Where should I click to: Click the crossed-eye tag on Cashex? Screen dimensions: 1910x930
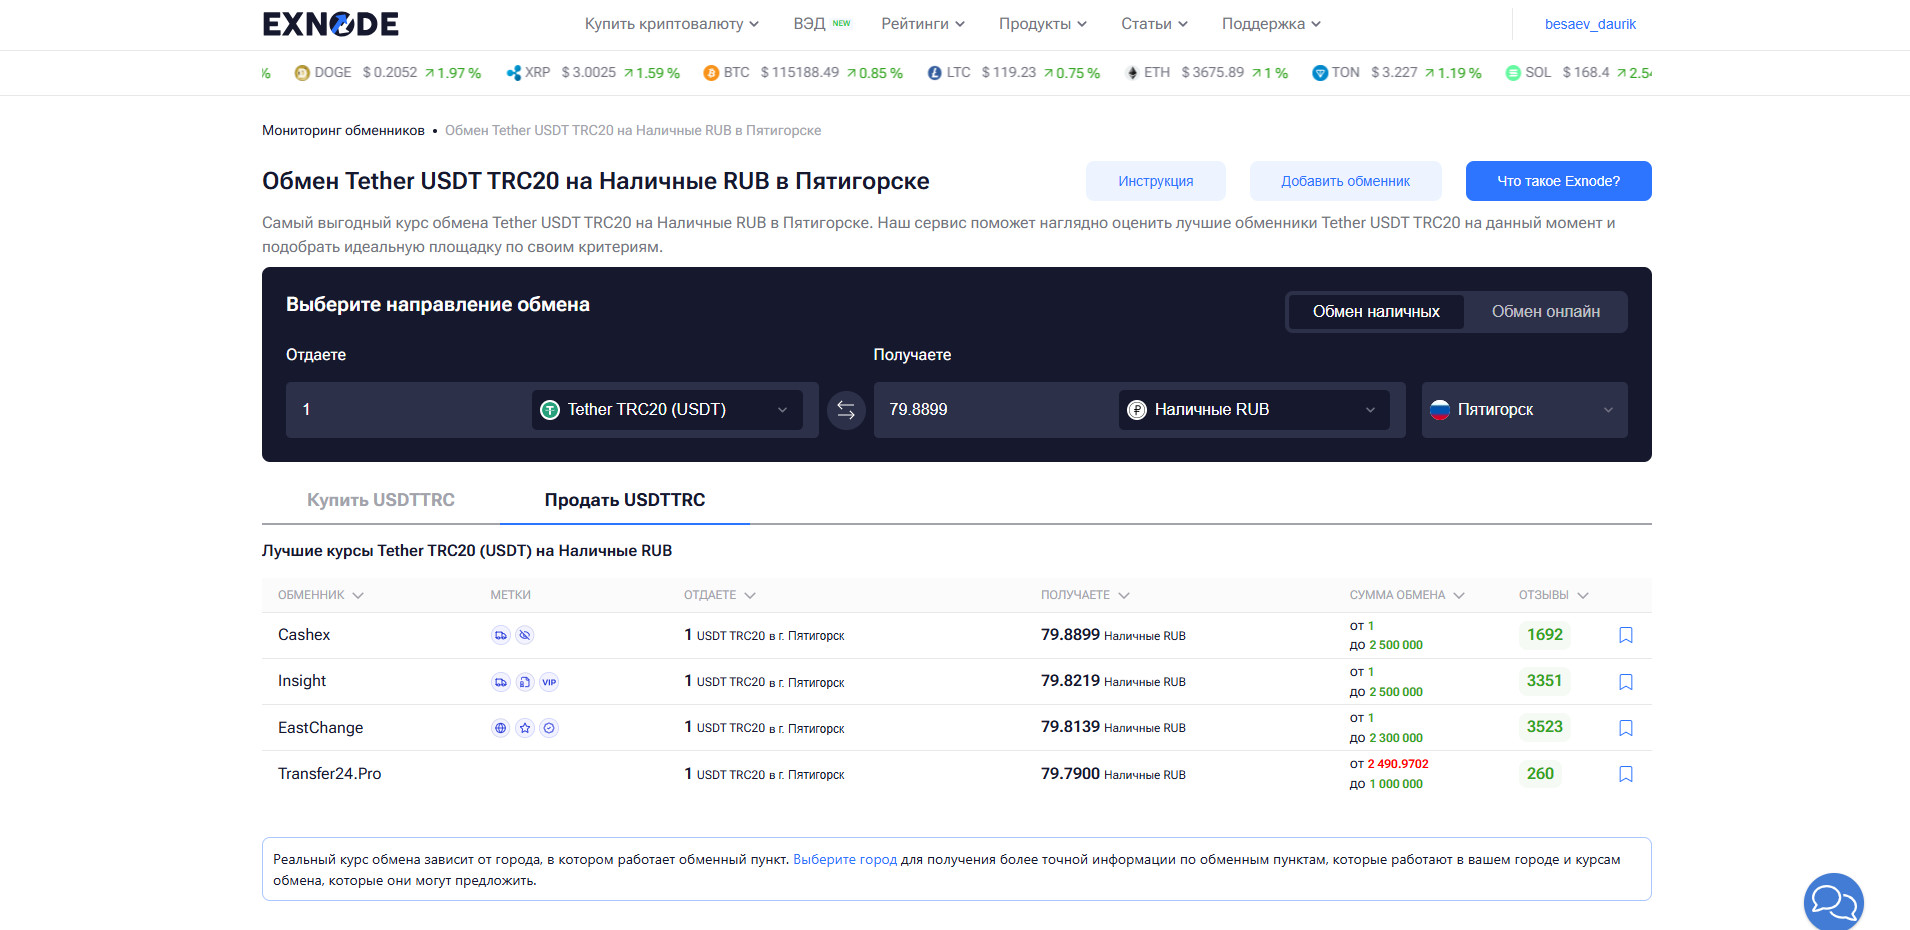525,635
